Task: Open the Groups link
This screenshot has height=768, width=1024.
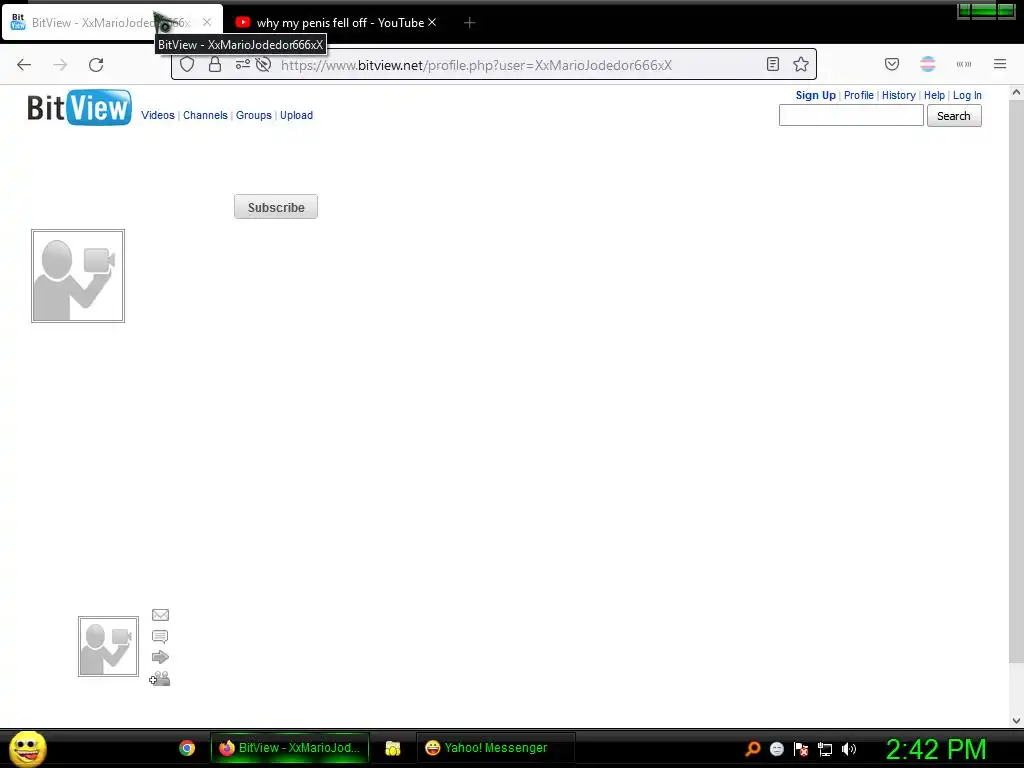Action: 253,115
